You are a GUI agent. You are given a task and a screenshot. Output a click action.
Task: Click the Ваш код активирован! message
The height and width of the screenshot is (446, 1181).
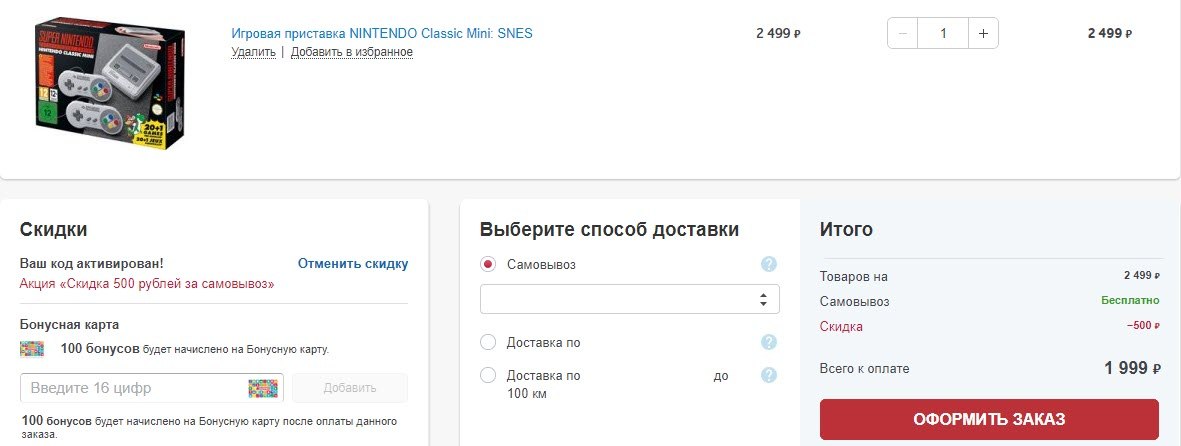click(91, 264)
